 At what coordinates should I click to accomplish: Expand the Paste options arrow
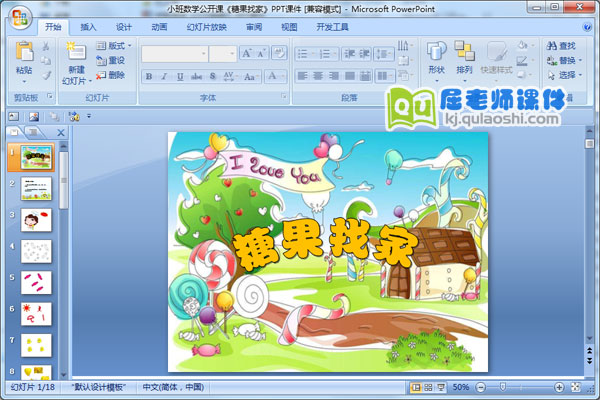(24, 82)
